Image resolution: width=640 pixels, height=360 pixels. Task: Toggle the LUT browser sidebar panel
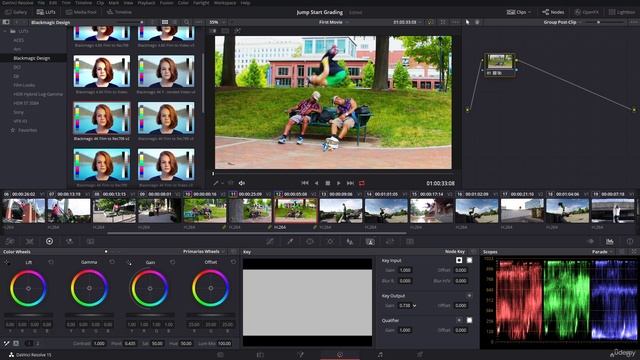pyautogui.click(x=6, y=22)
